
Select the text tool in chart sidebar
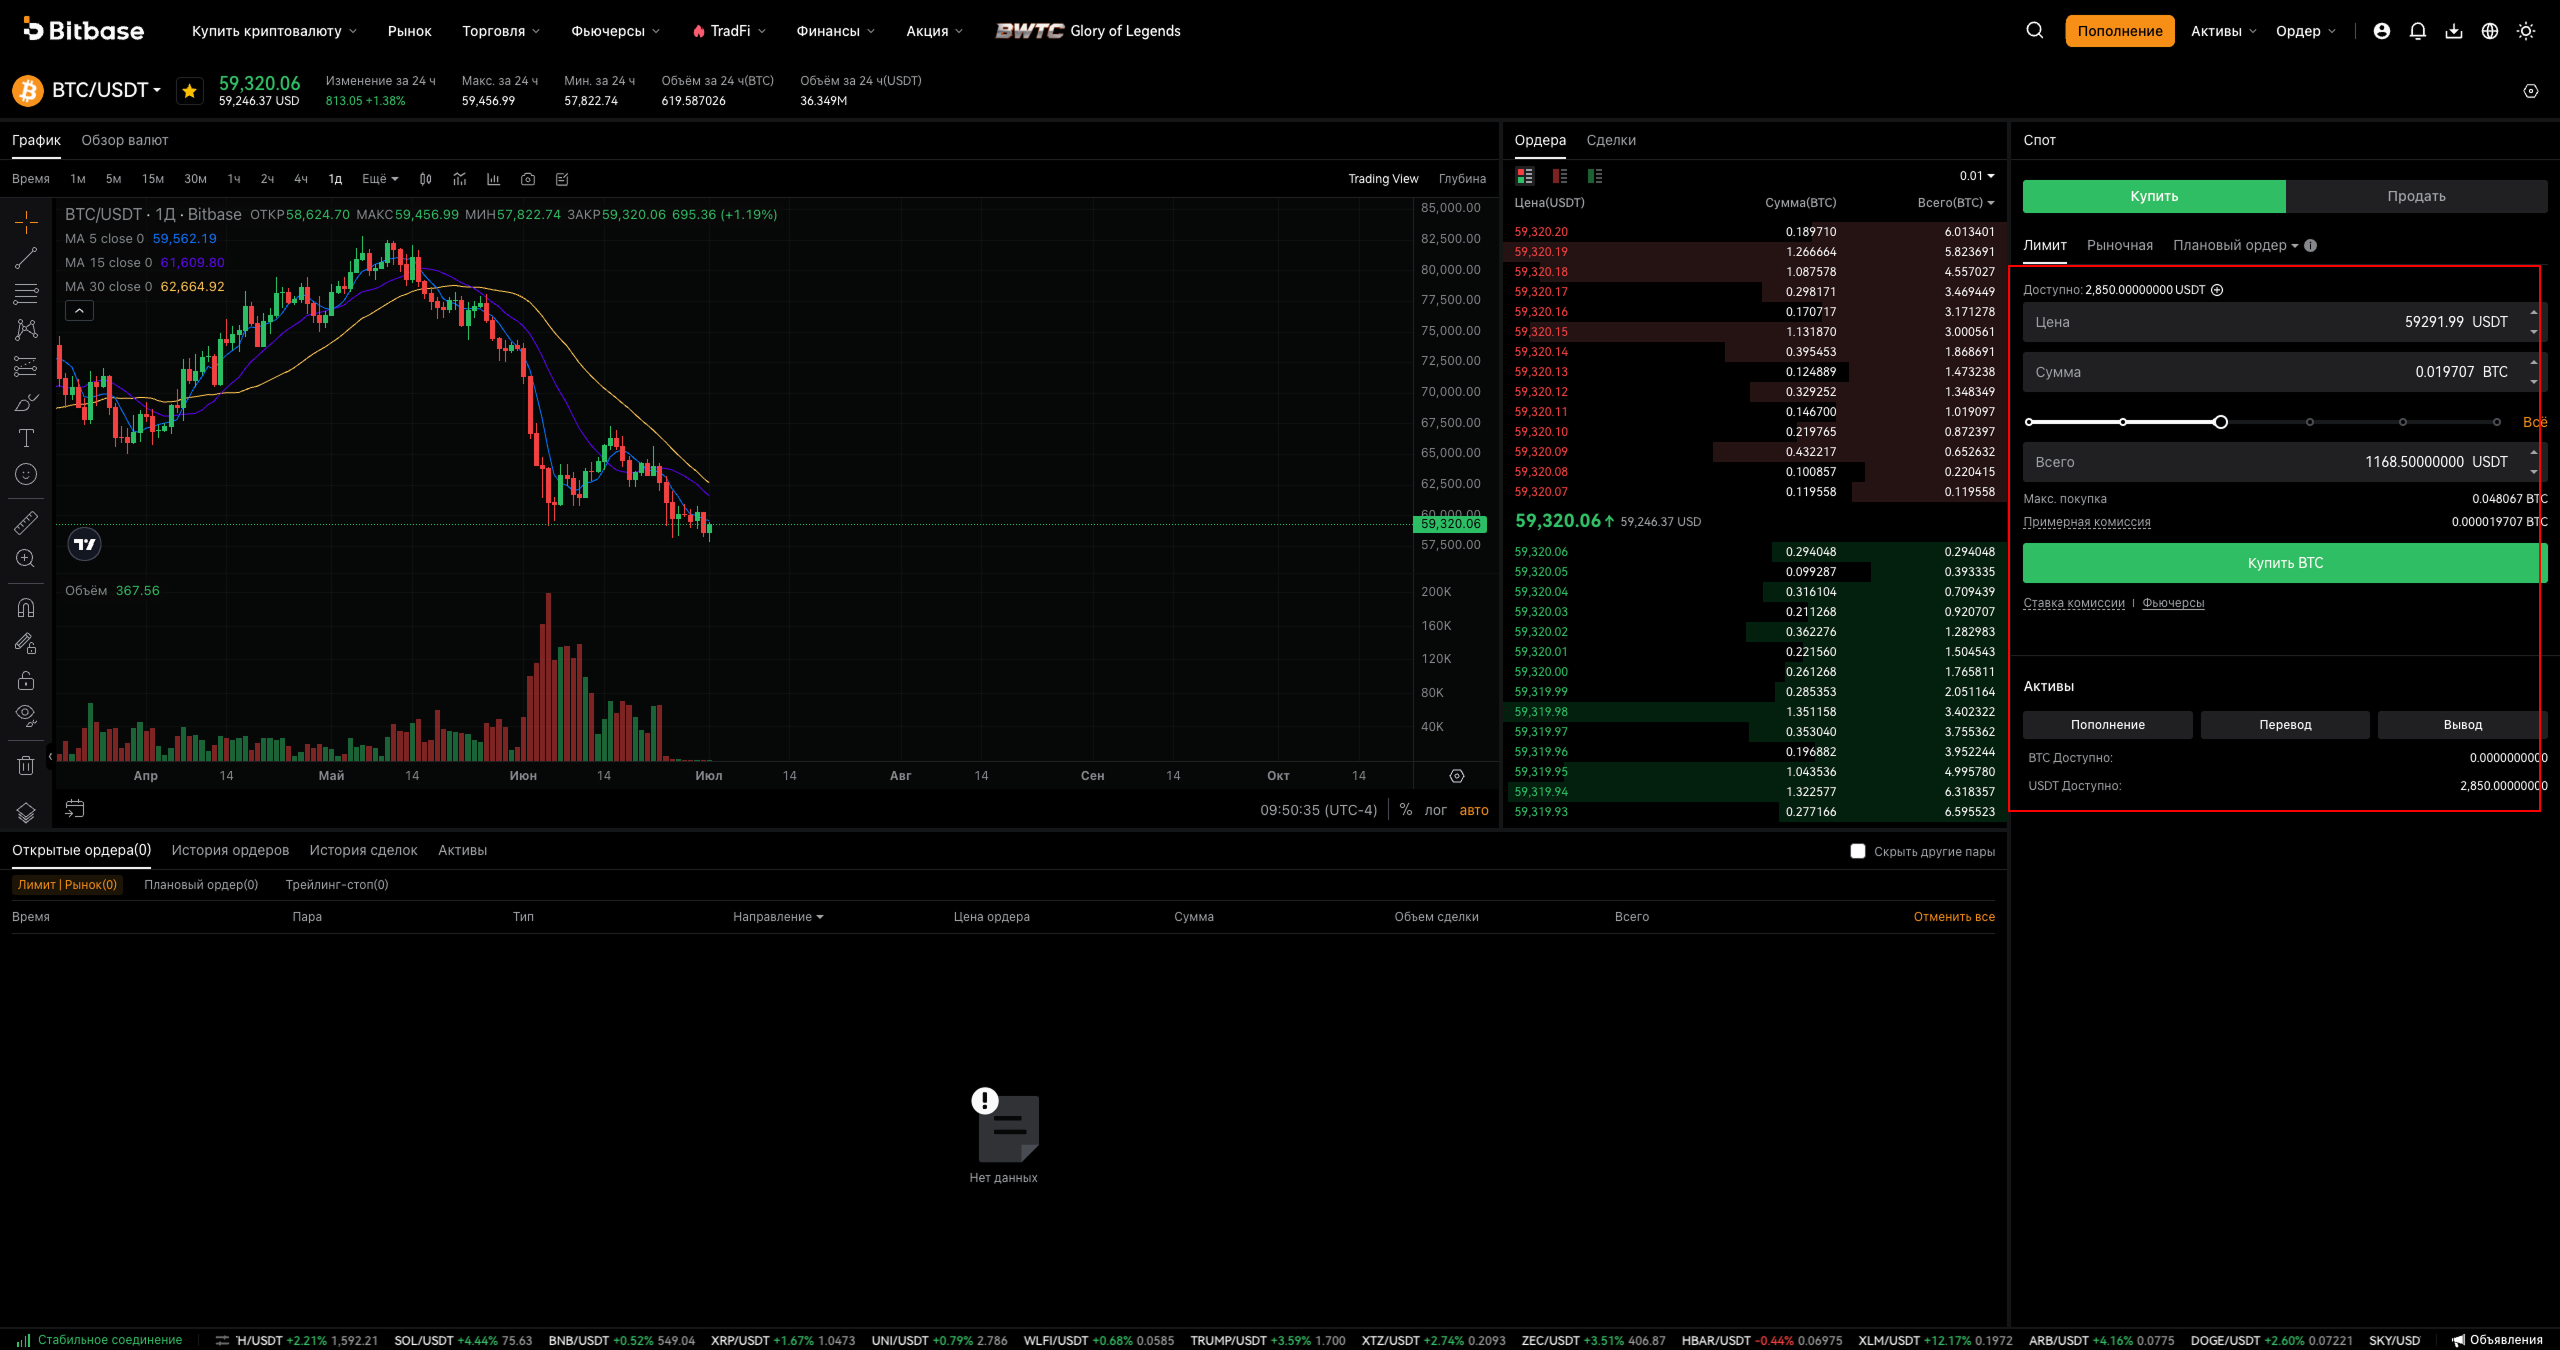coord(26,438)
